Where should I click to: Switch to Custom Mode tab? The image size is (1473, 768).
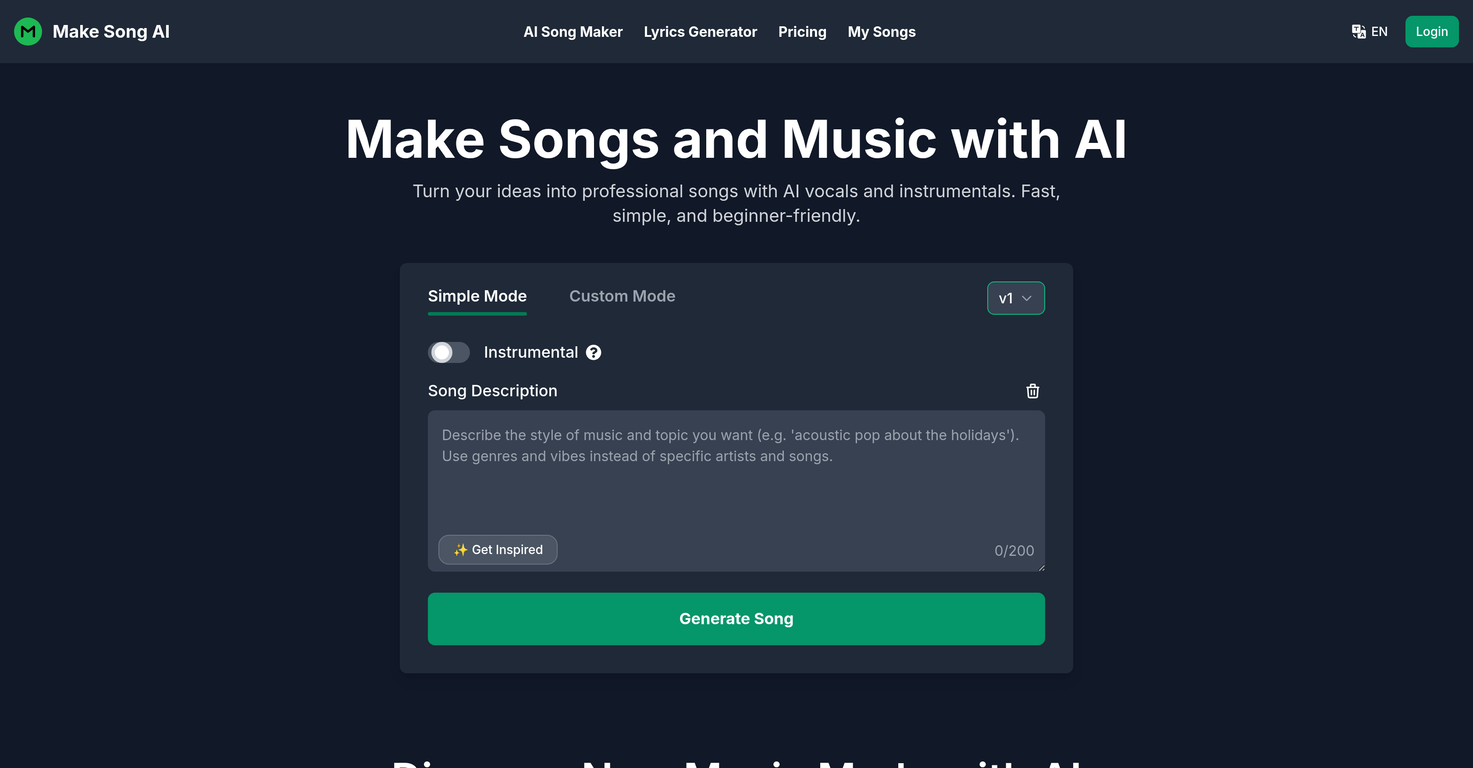coord(622,296)
